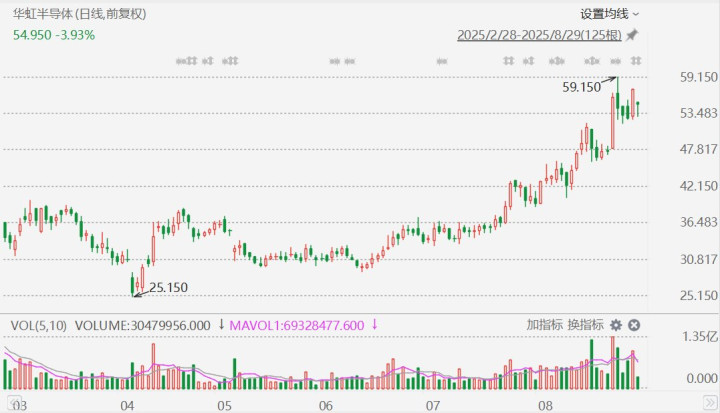Select the 08 month label on the timeline
This screenshot has height=413, width=720.
(x=546, y=405)
